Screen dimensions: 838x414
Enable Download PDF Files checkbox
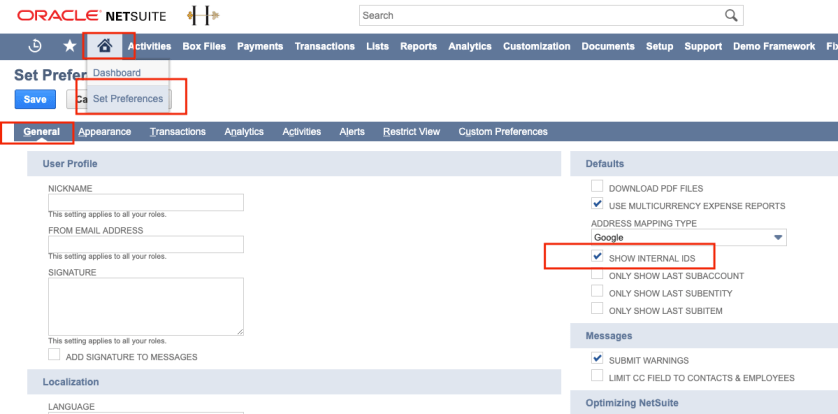coord(597,187)
